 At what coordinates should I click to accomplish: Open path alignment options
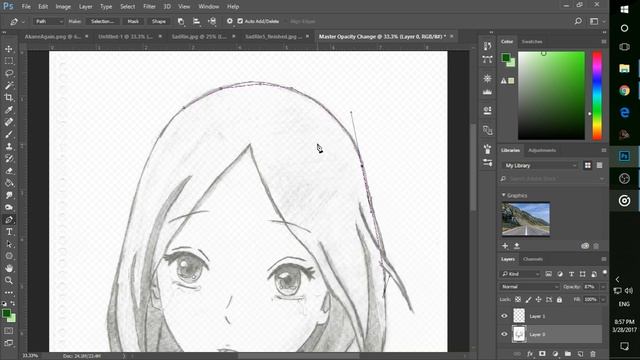[x=196, y=21]
